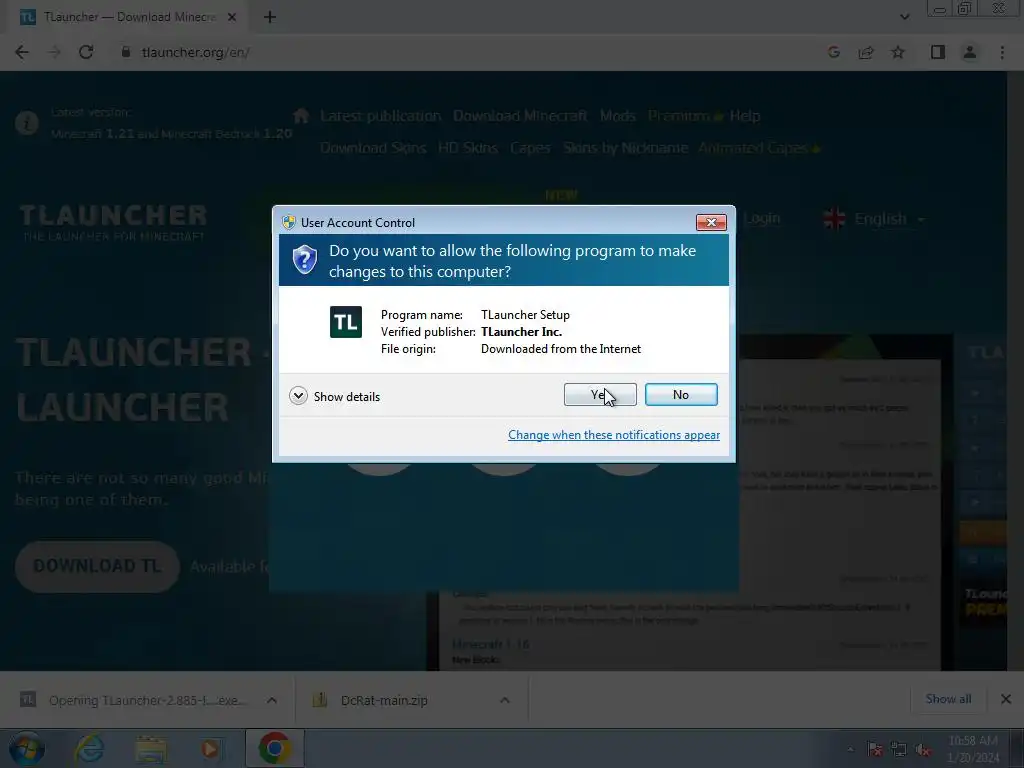The width and height of the screenshot is (1024, 768).
Task: Show hidden tray icons arrow
Action: 850,750
